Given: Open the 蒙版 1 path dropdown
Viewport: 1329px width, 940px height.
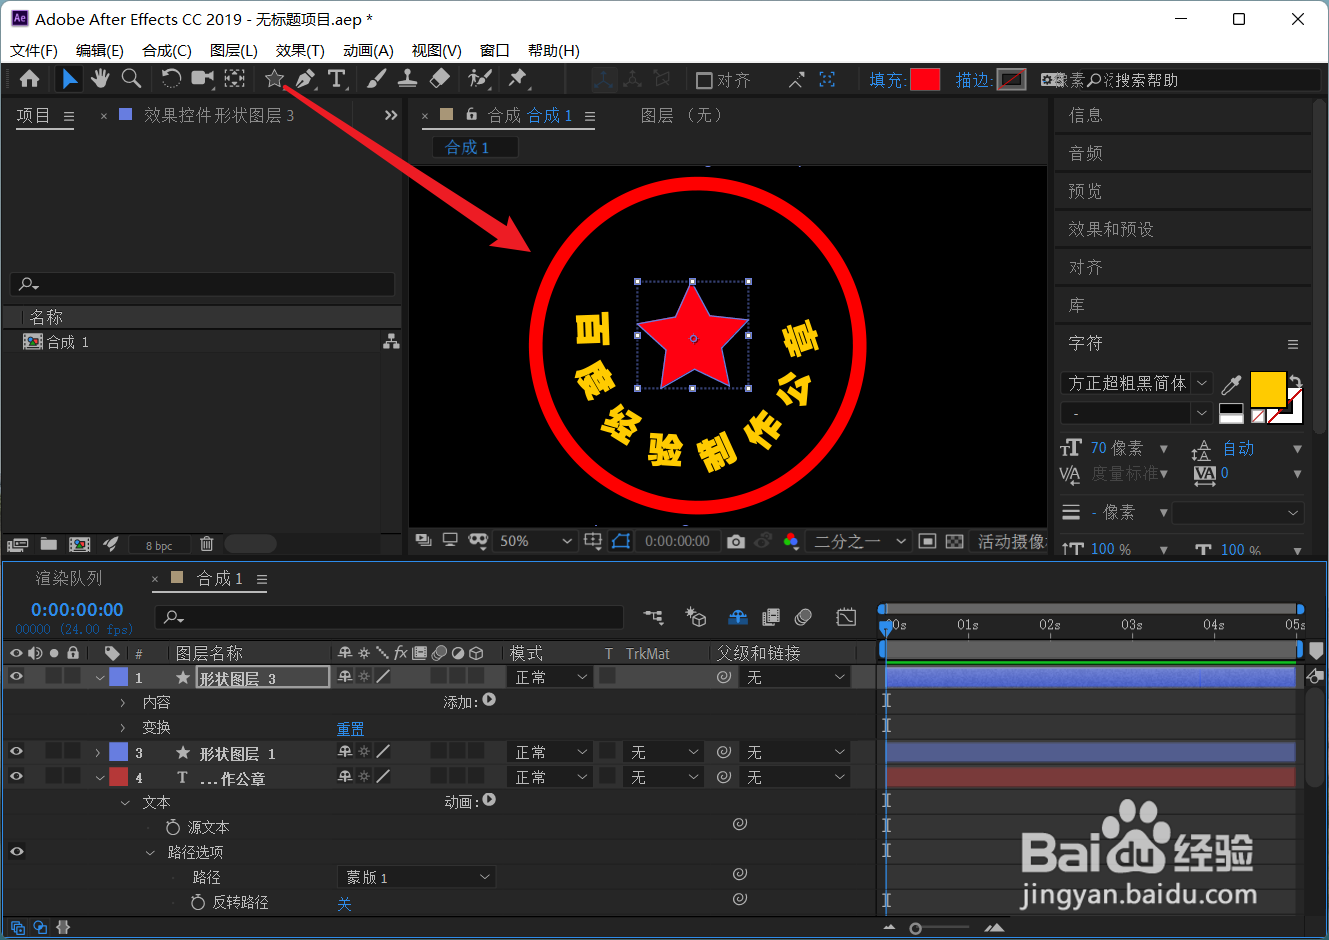Looking at the screenshot, I should pyautogui.click(x=417, y=877).
